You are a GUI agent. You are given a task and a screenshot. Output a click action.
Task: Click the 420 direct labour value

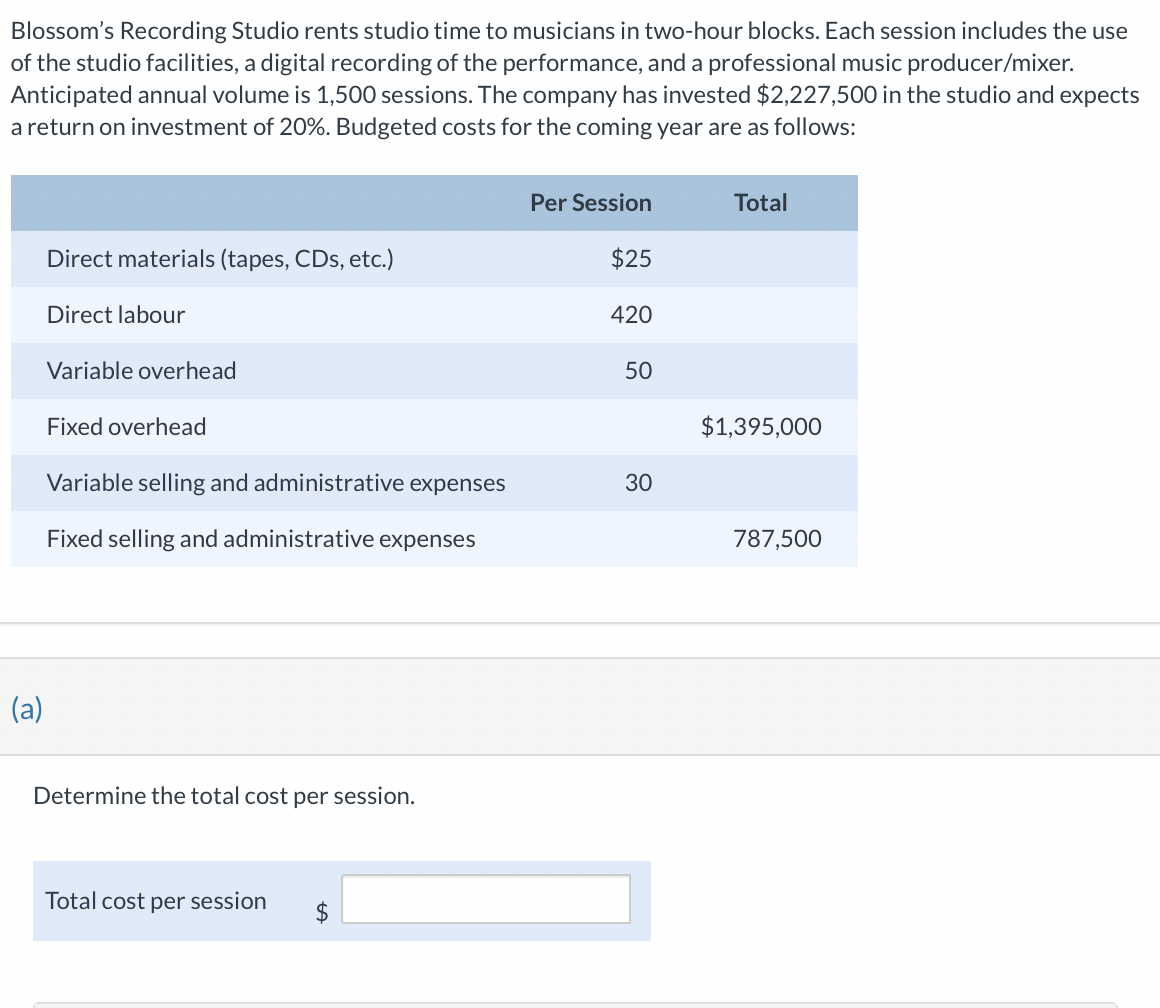click(x=631, y=315)
